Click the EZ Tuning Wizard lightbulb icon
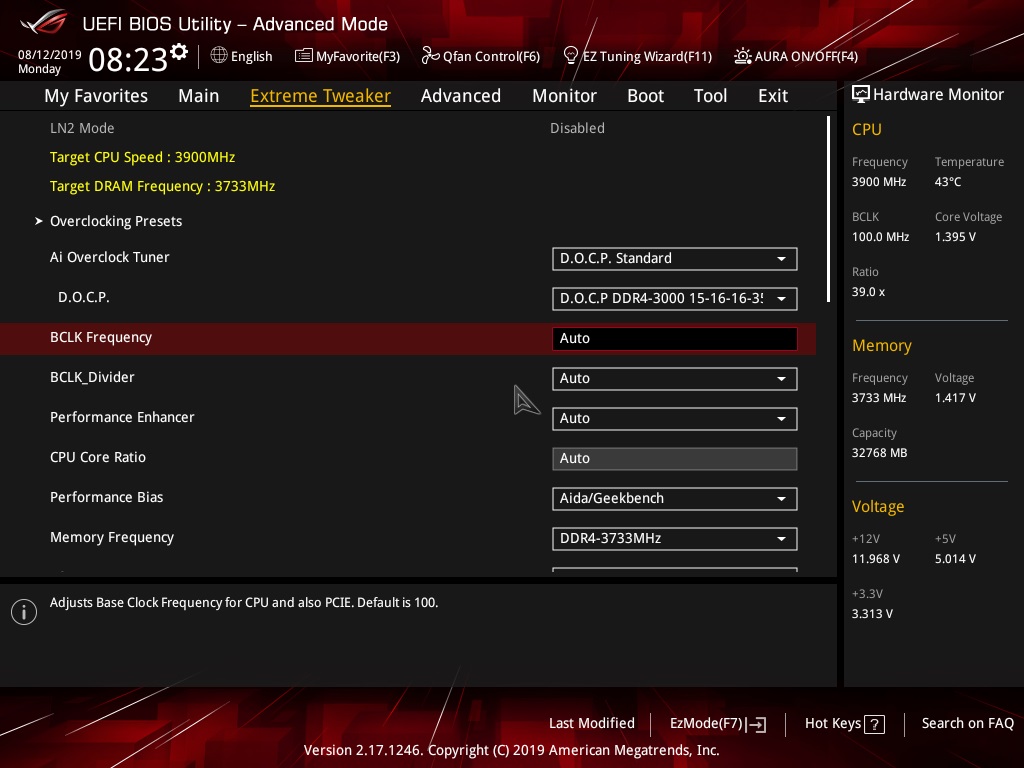The height and width of the screenshot is (768, 1024). pos(571,56)
